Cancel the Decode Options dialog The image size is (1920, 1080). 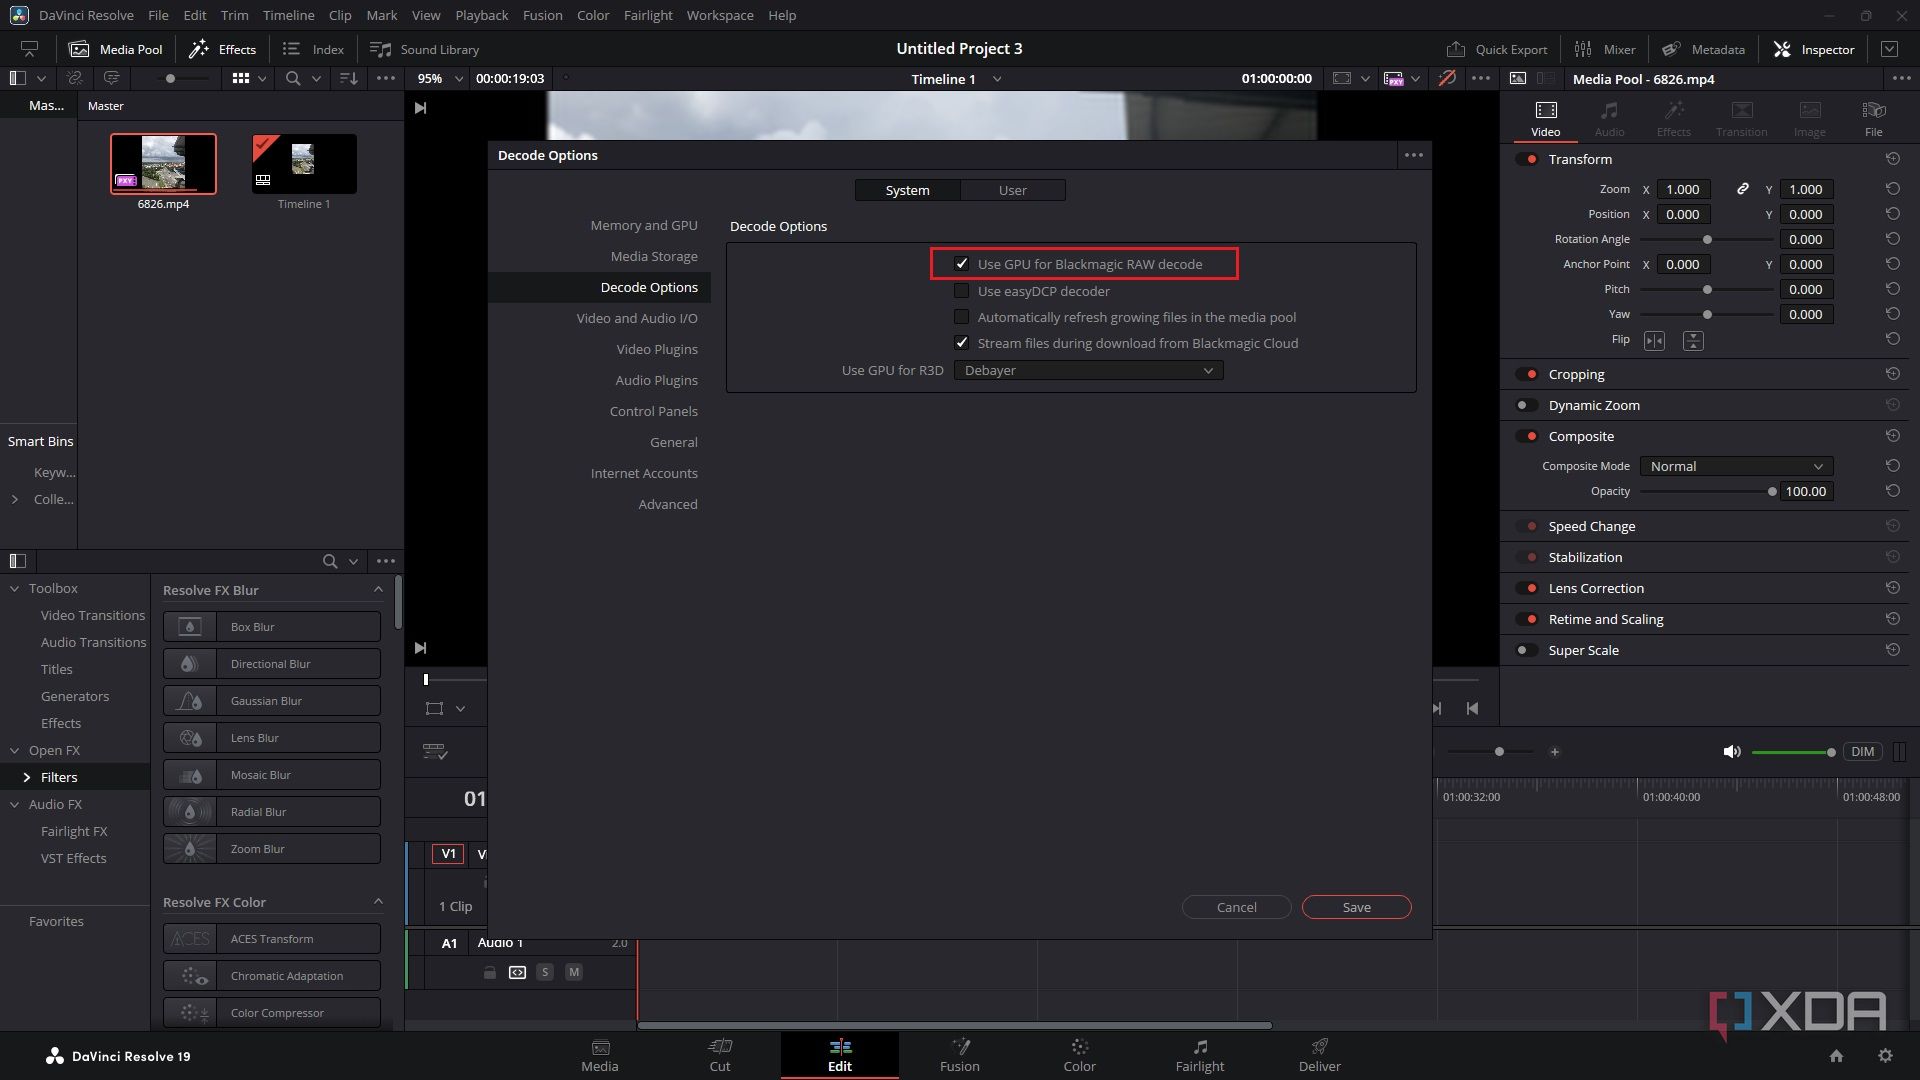point(1236,907)
